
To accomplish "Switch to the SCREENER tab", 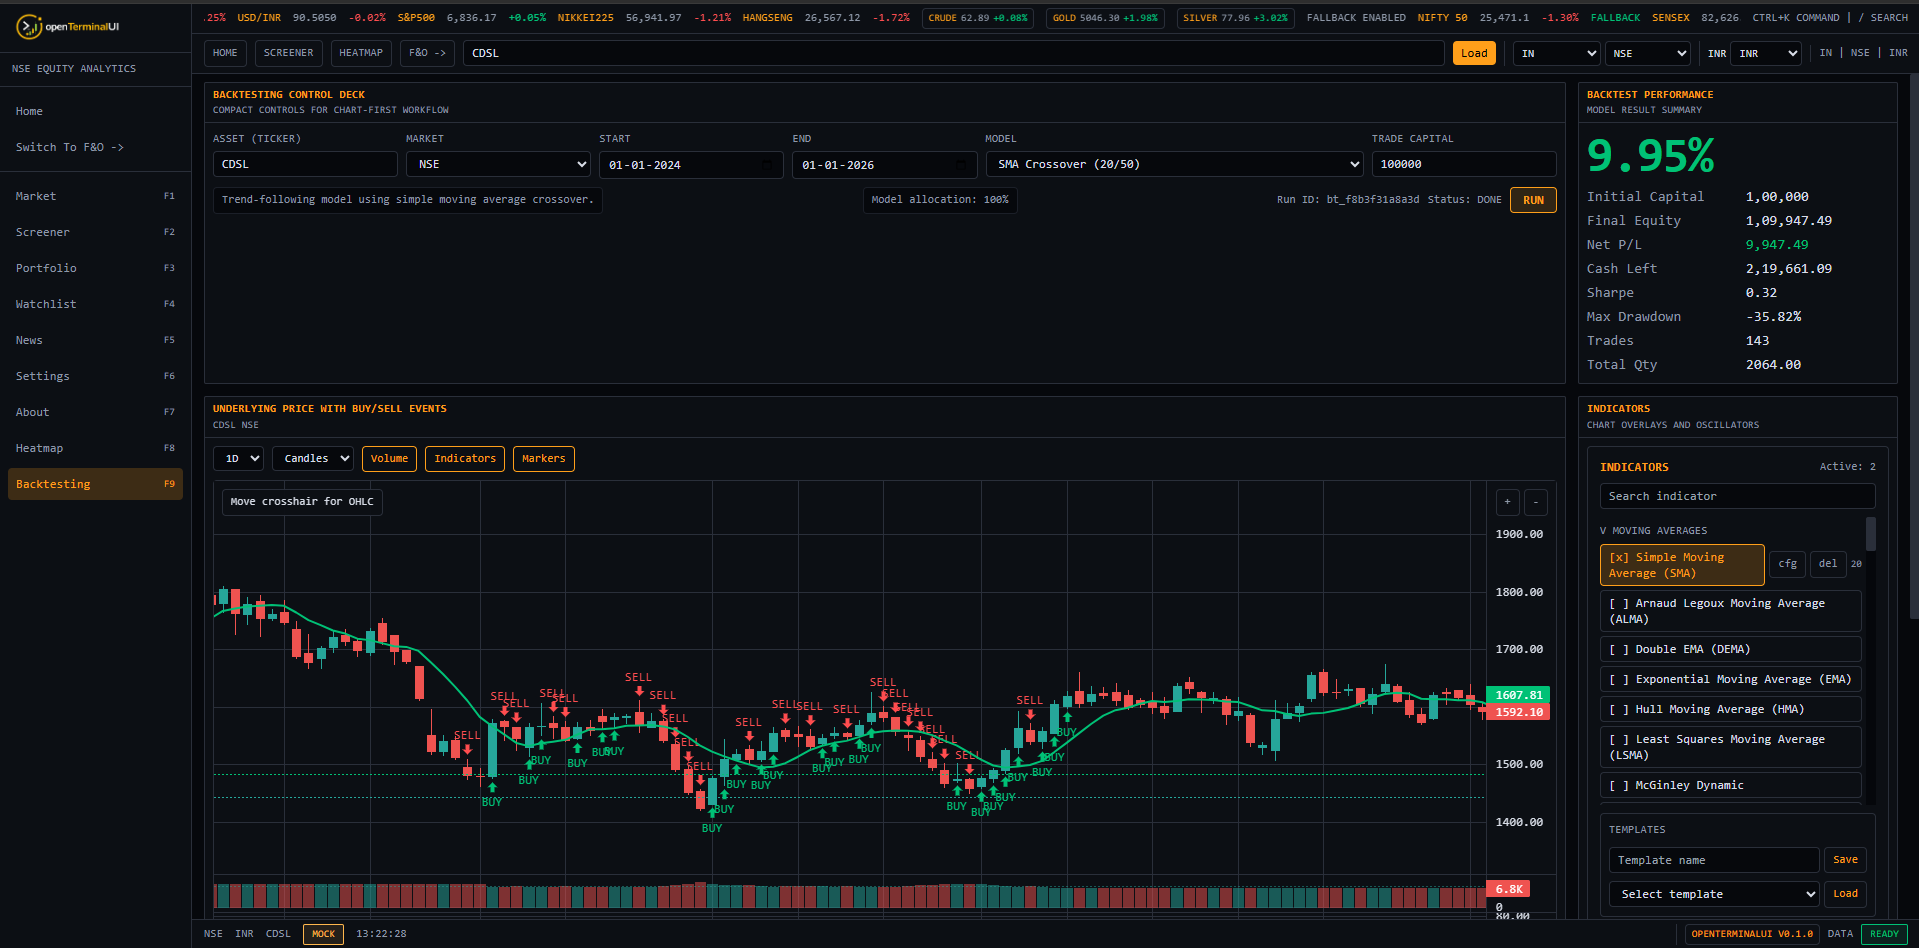I will click(x=288, y=53).
